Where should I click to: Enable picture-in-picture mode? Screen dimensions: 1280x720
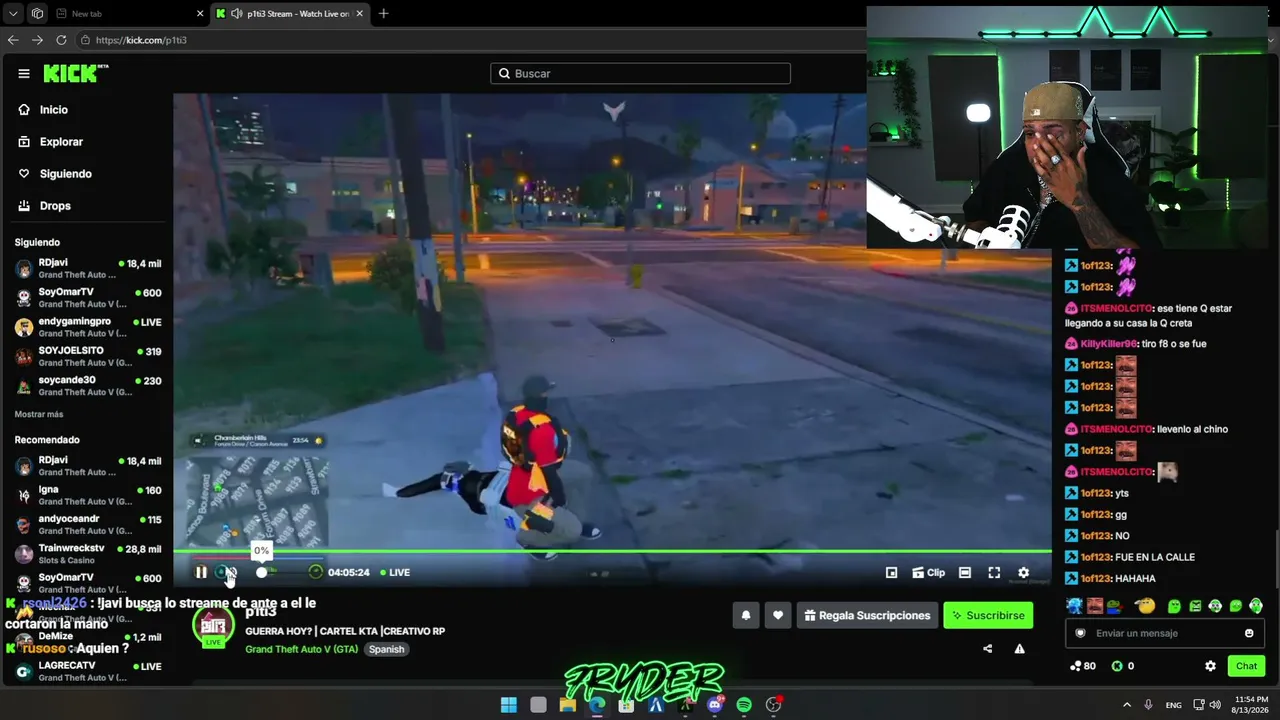pyautogui.click(x=891, y=573)
